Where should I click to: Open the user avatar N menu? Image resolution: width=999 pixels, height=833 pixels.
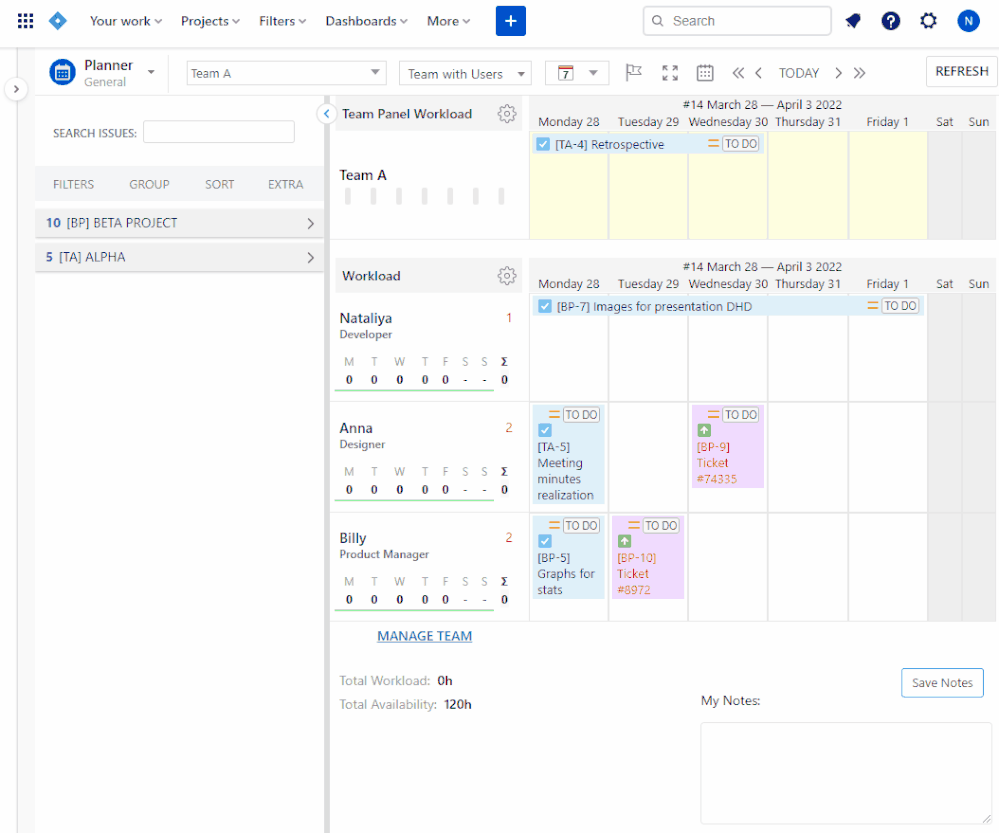click(x=968, y=21)
